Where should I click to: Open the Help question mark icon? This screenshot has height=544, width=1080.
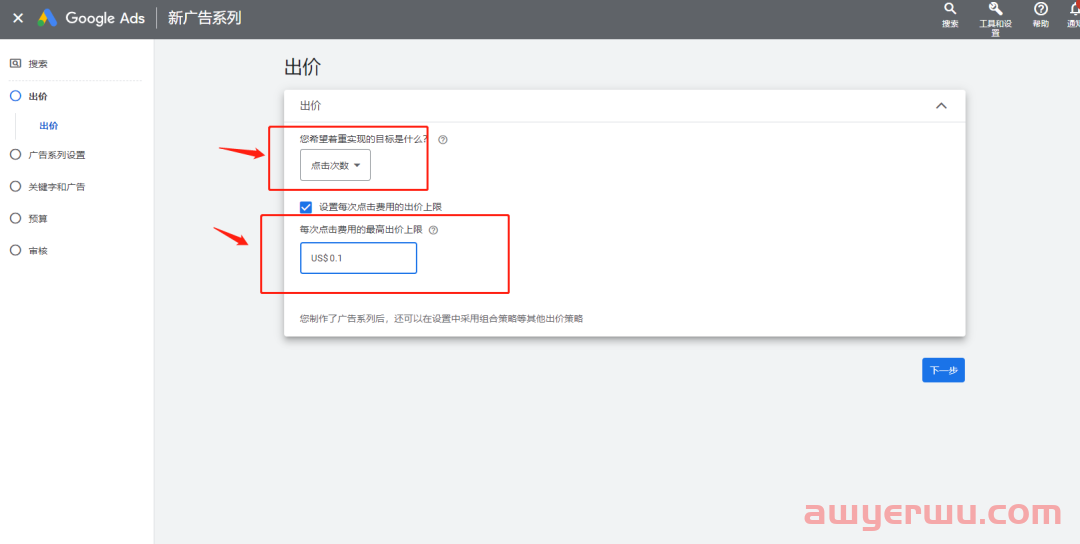1041,9
